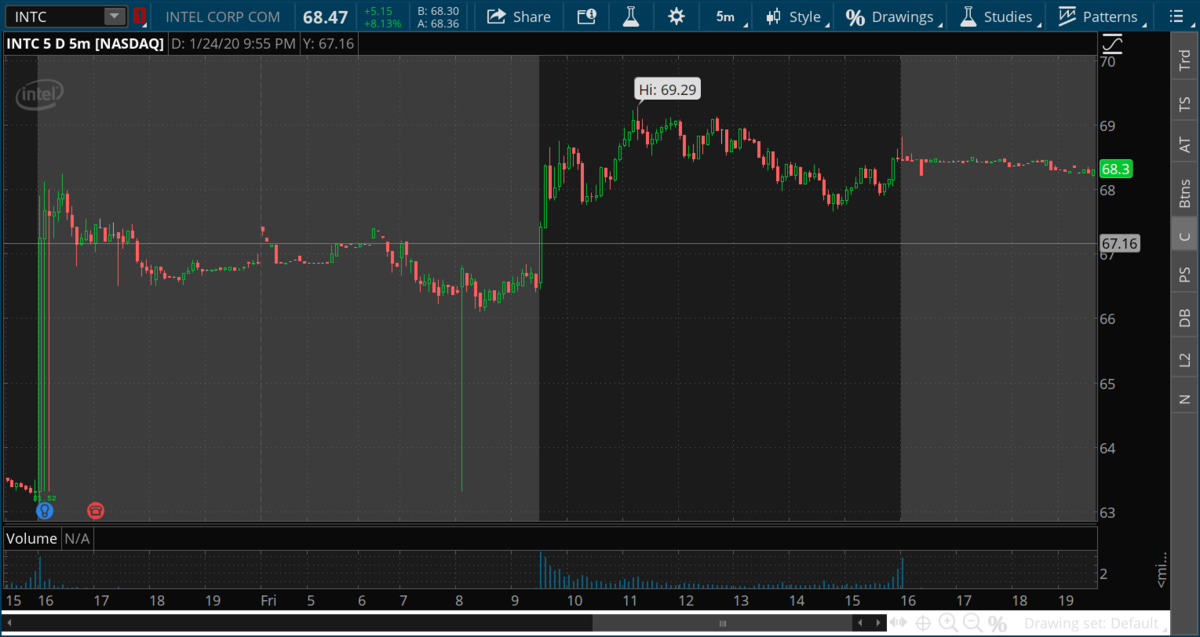Image resolution: width=1200 pixels, height=637 pixels.
Task: Open the Drawings menu
Action: pyautogui.click(x=892, y=16)
